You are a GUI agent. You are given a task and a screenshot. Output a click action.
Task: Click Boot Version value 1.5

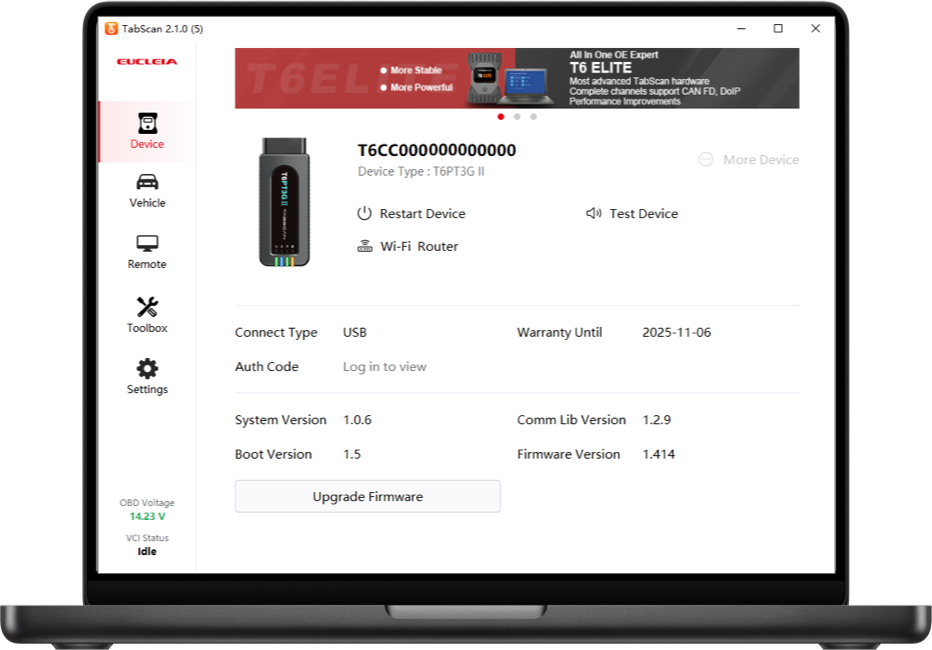[x=352, y=454]
